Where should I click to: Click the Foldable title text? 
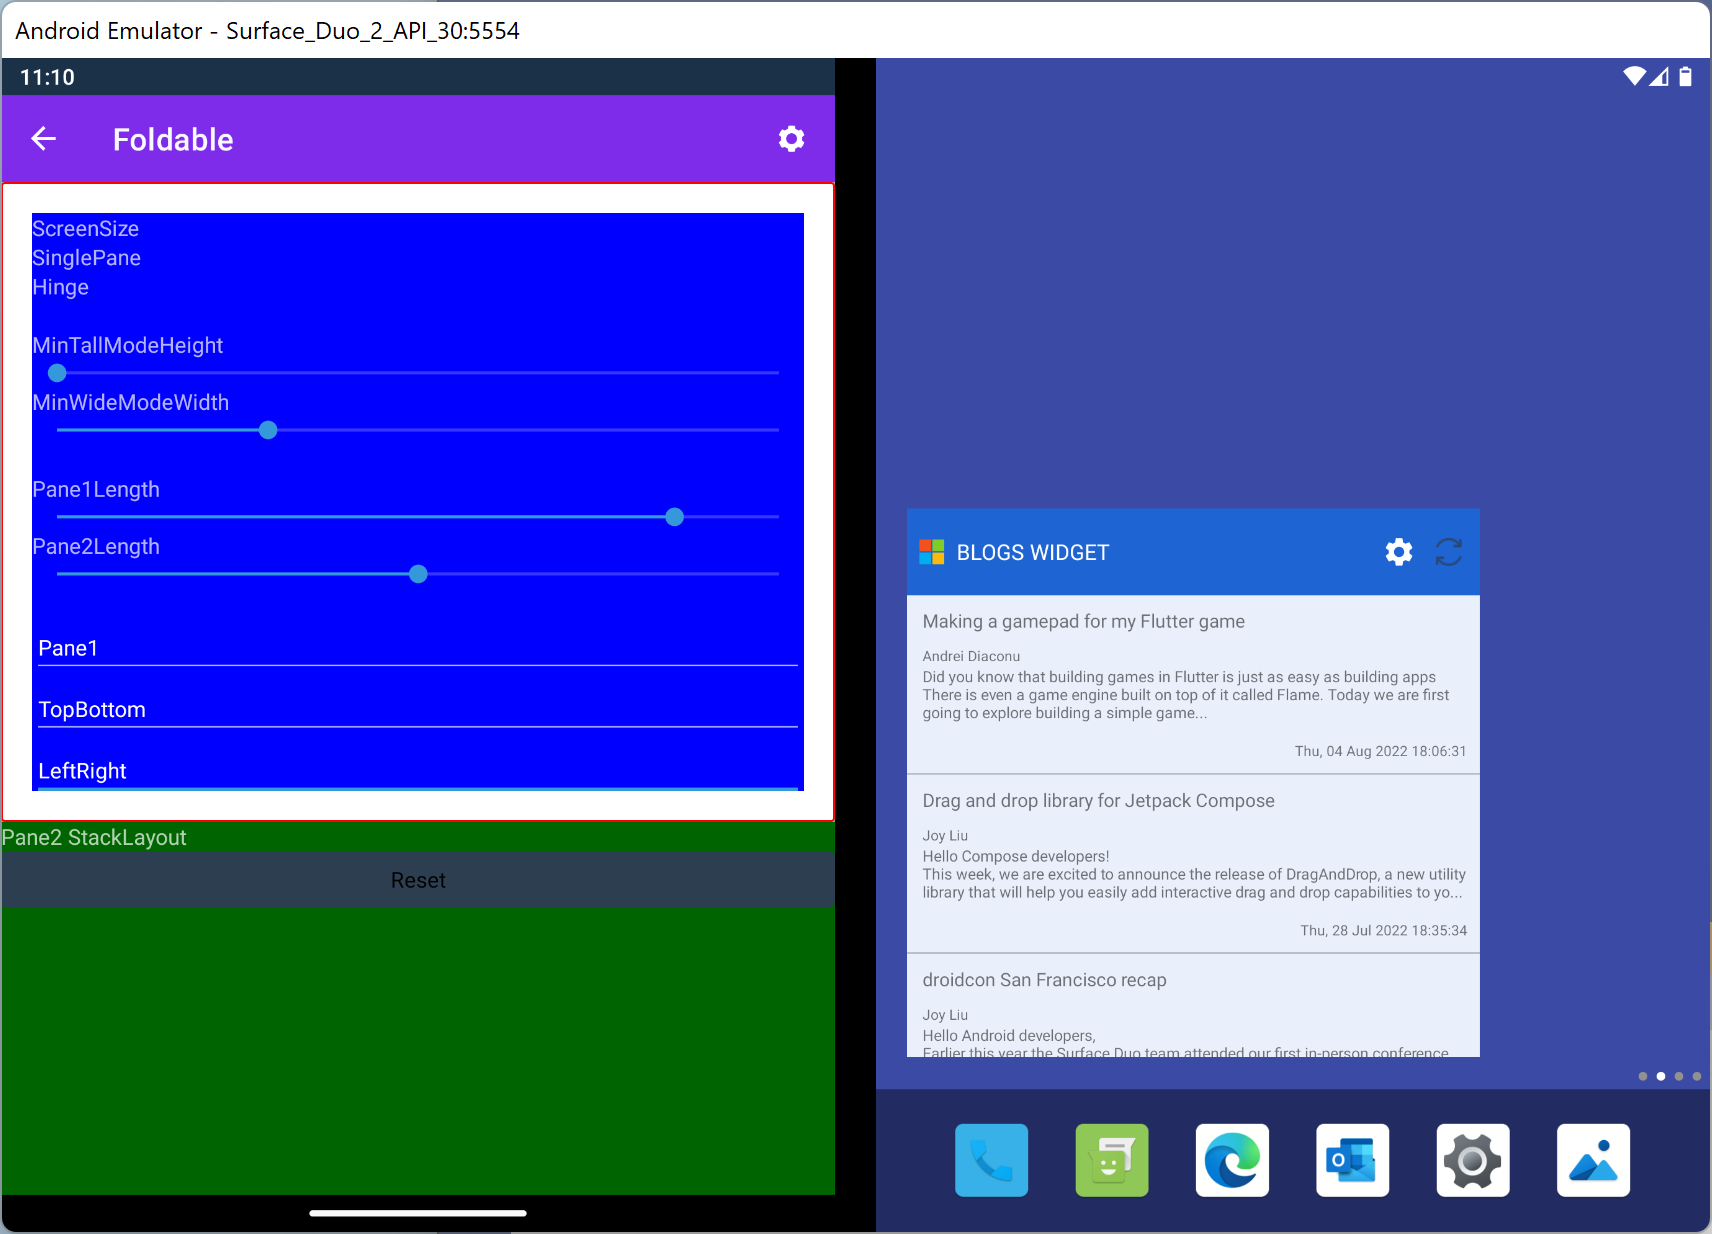point(173,139)
